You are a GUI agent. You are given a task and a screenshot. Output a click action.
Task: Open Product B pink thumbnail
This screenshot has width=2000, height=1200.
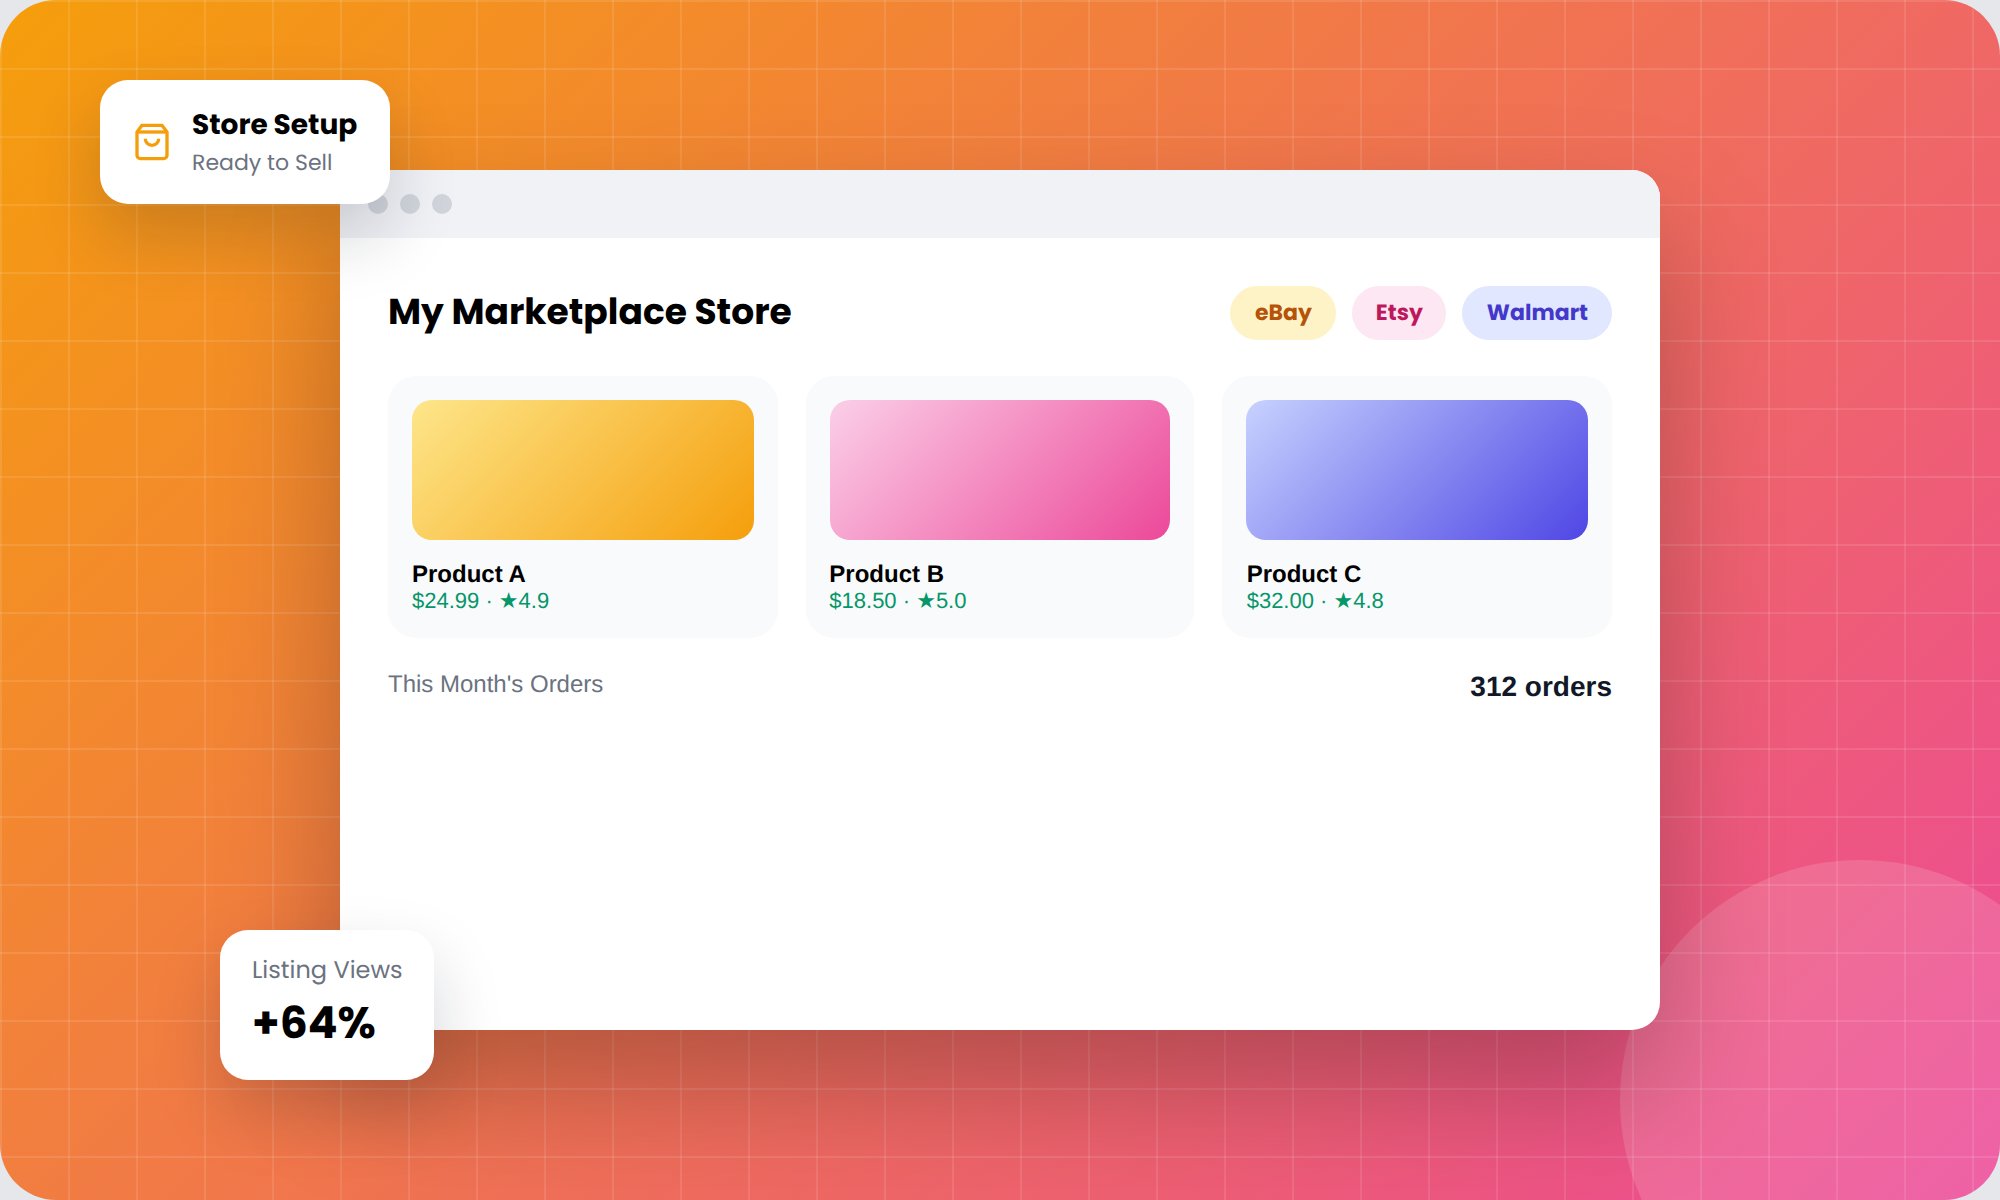pyautogui.click(x=1000, y=470)
